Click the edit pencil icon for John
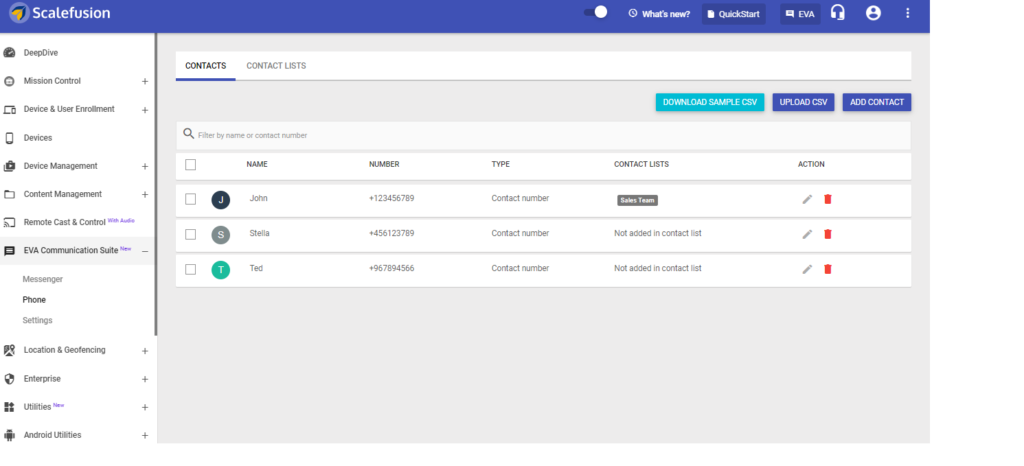Image resolution: width=1024 pixels, height=466 pixels. click(x=807, y=199)
